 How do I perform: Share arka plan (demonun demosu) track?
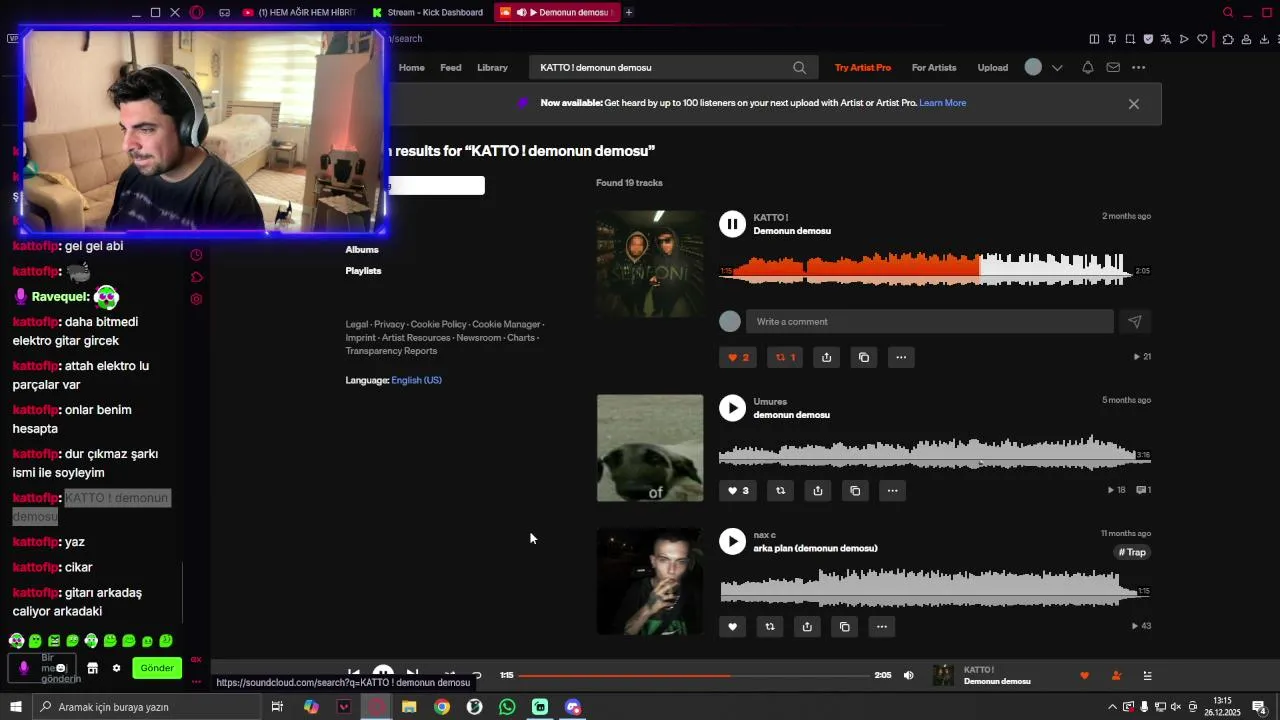click(x=807, y=627)
